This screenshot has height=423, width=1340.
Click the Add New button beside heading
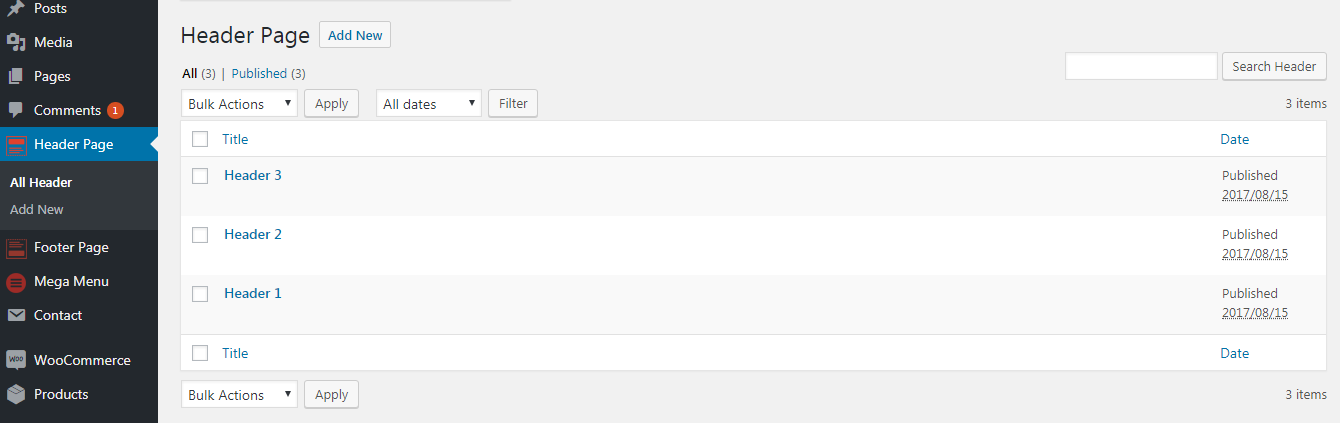tap(355, 35)
